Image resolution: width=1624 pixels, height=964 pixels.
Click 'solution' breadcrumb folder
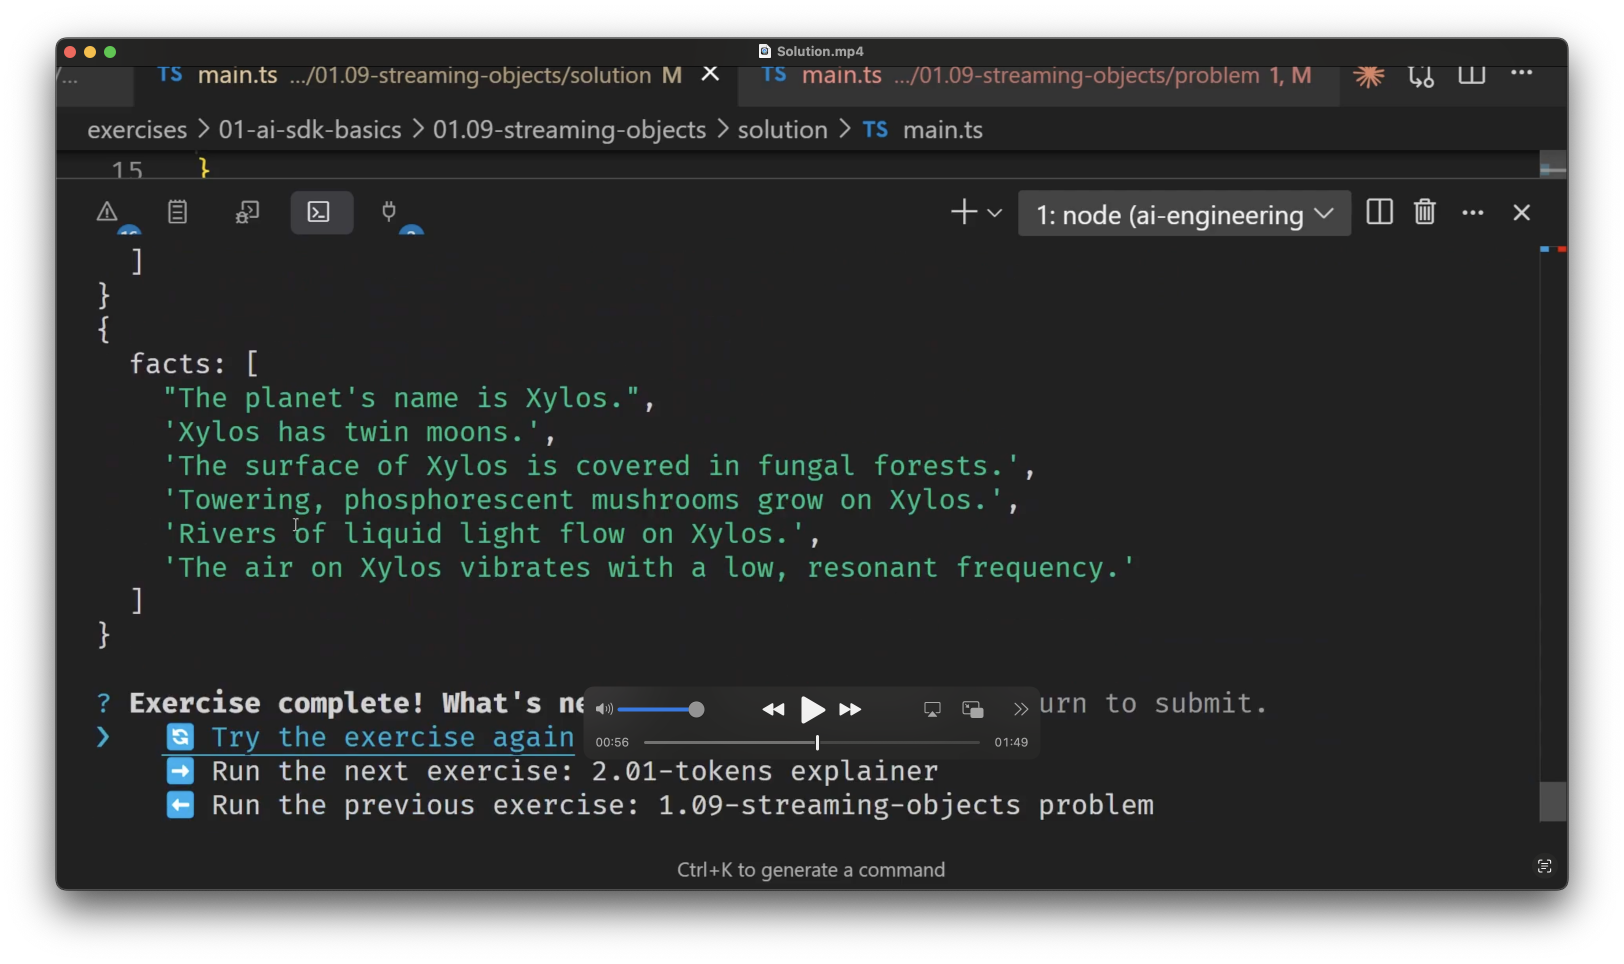pyautogui.click(x=783, y=130)
